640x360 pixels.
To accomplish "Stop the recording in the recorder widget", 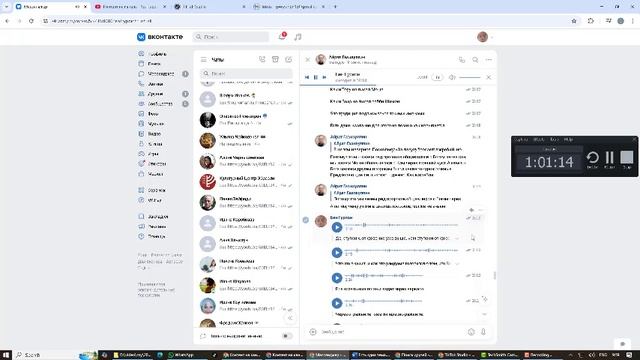I will (x=627, y=158).
